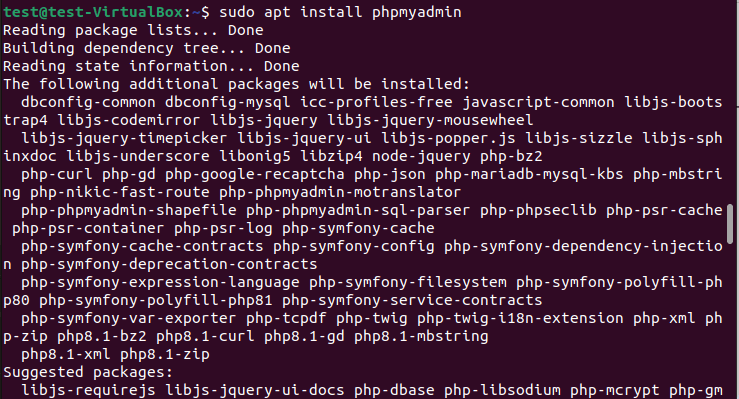Click the 'Suggested packages:' heading line
739x399 pixels.
click(x=88, y=372)
